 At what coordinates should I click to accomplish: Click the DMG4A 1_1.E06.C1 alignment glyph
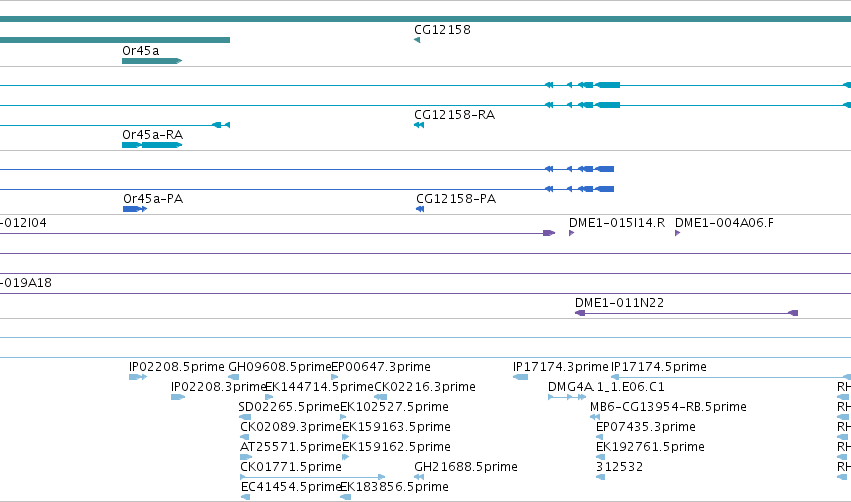pos(567,397)
